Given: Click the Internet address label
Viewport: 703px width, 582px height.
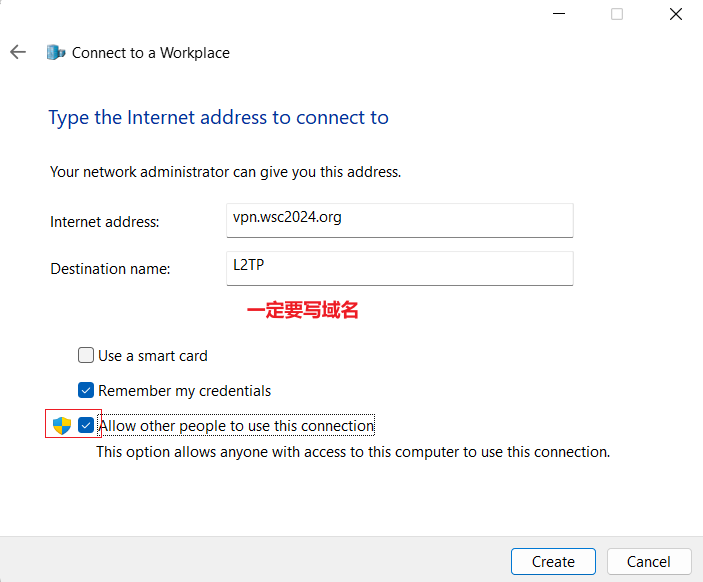Looking at the screenshot, I should pos(104,222).
